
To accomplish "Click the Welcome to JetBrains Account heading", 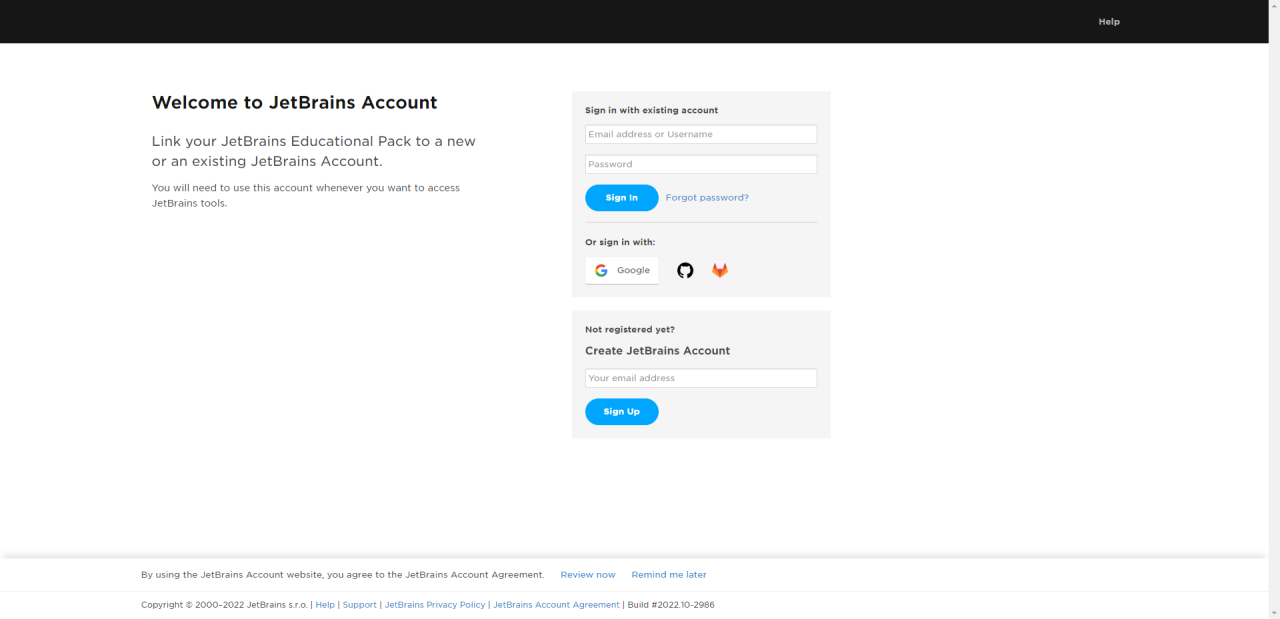I will click(295, 102).
